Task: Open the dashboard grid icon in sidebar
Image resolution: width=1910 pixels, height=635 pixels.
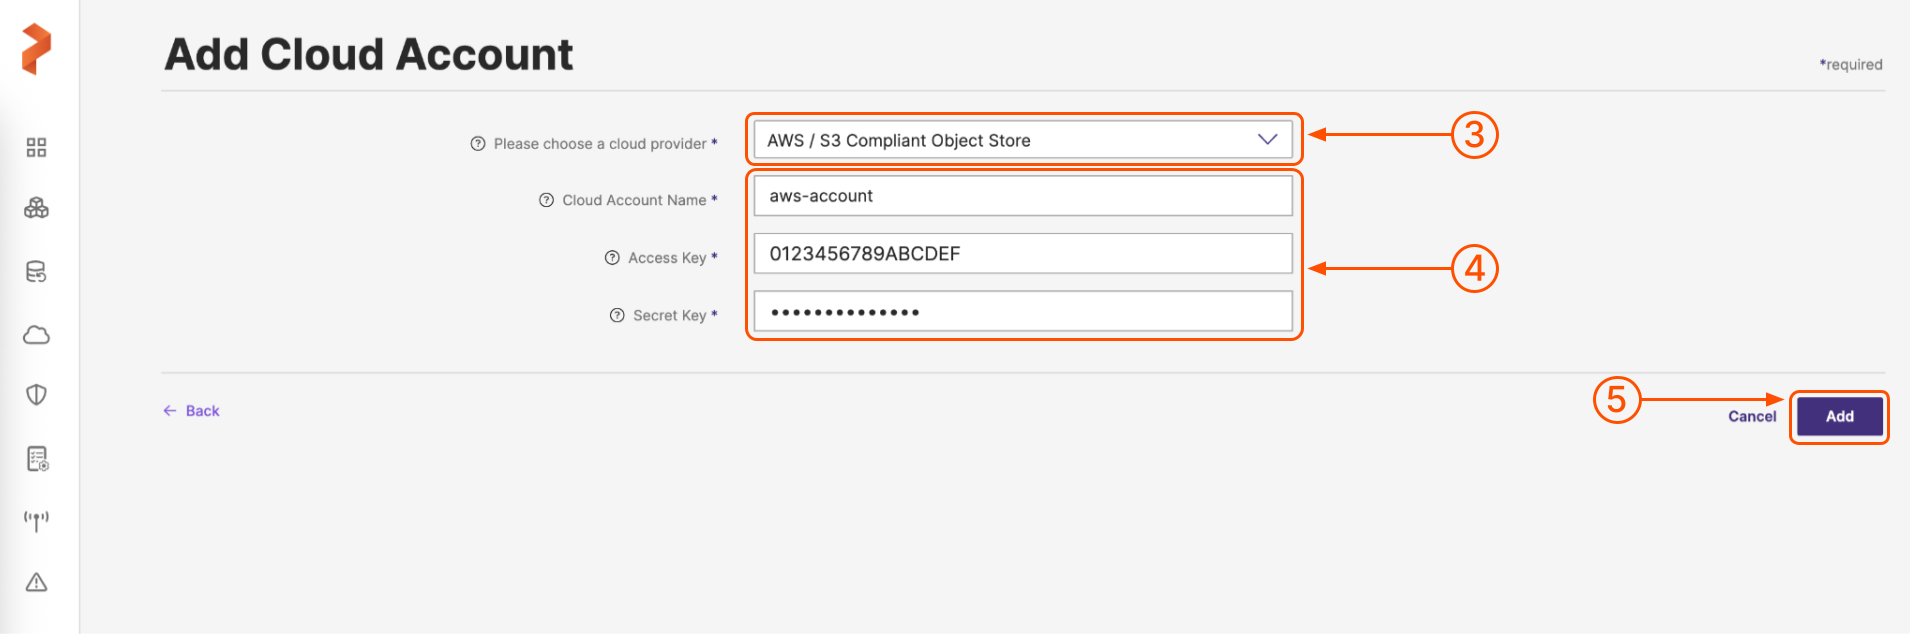Action: click(x=36, y=148)
